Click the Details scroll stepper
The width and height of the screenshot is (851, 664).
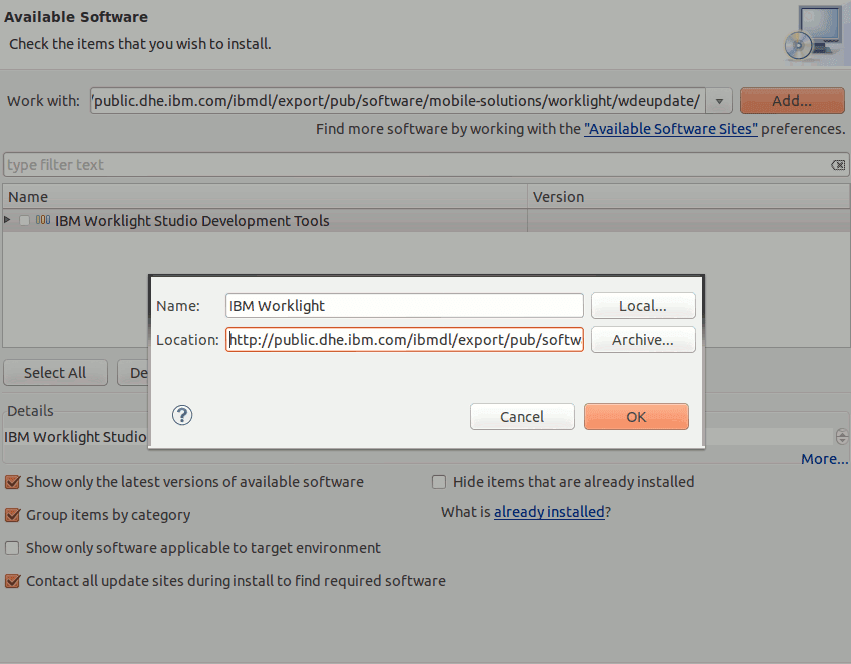(842, 437)
